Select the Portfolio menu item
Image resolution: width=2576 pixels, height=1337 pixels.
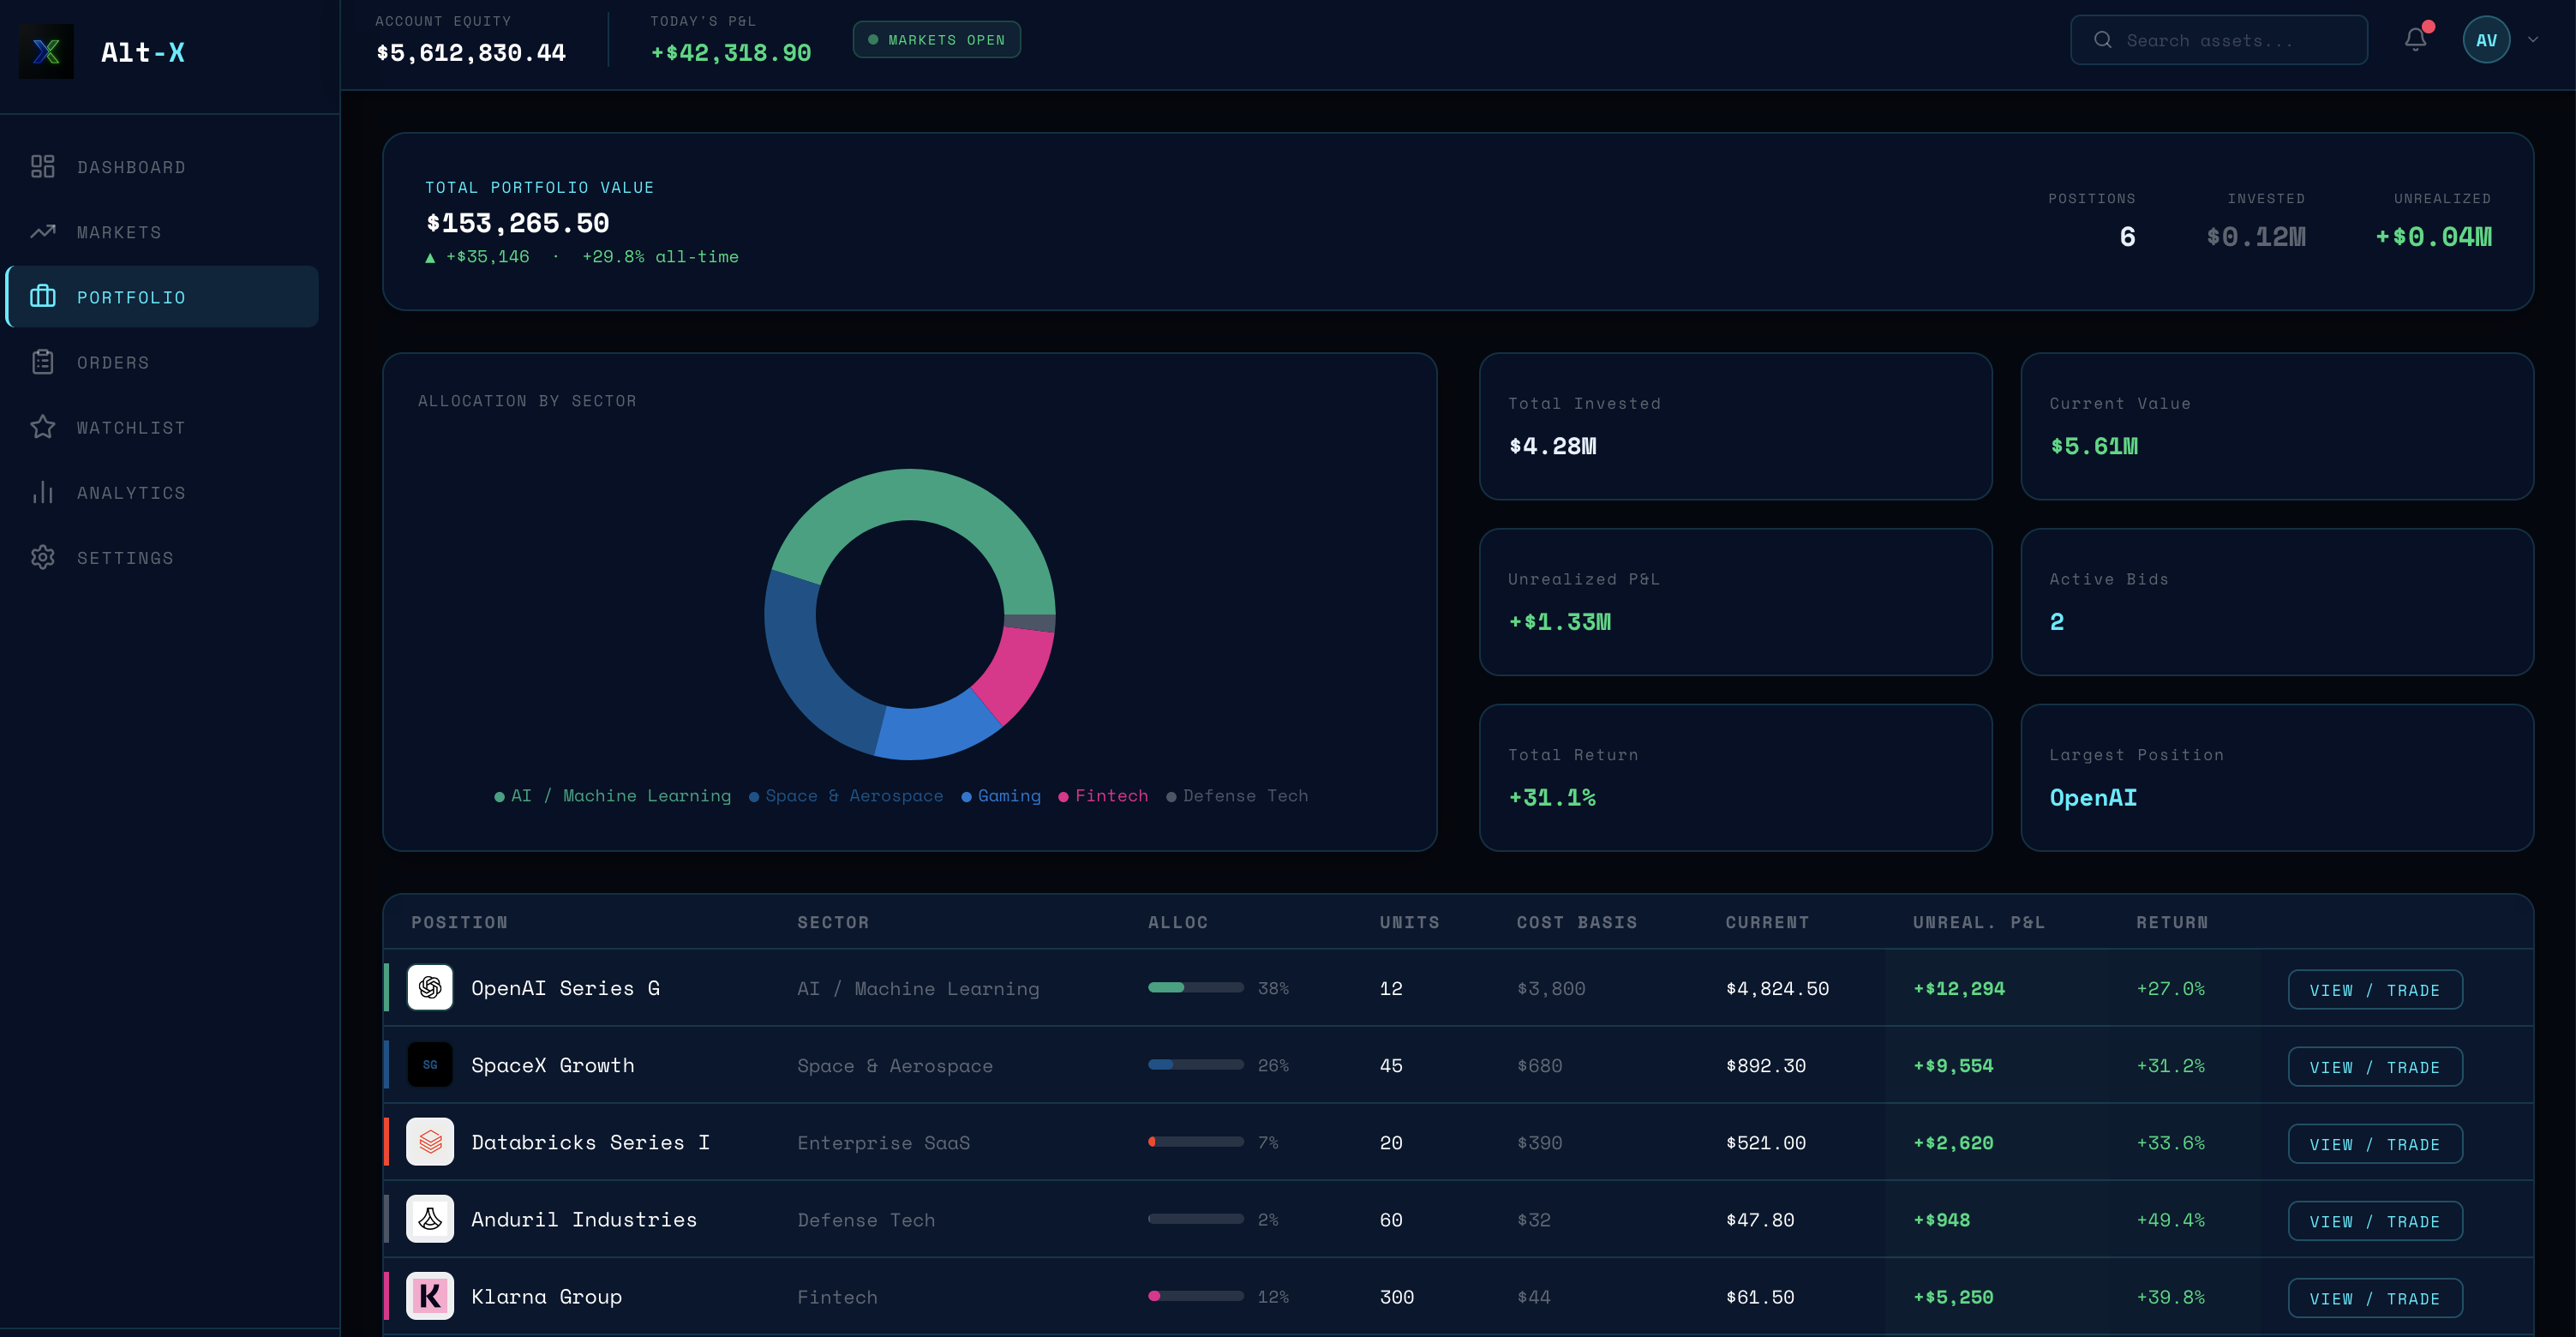(162, 297)
